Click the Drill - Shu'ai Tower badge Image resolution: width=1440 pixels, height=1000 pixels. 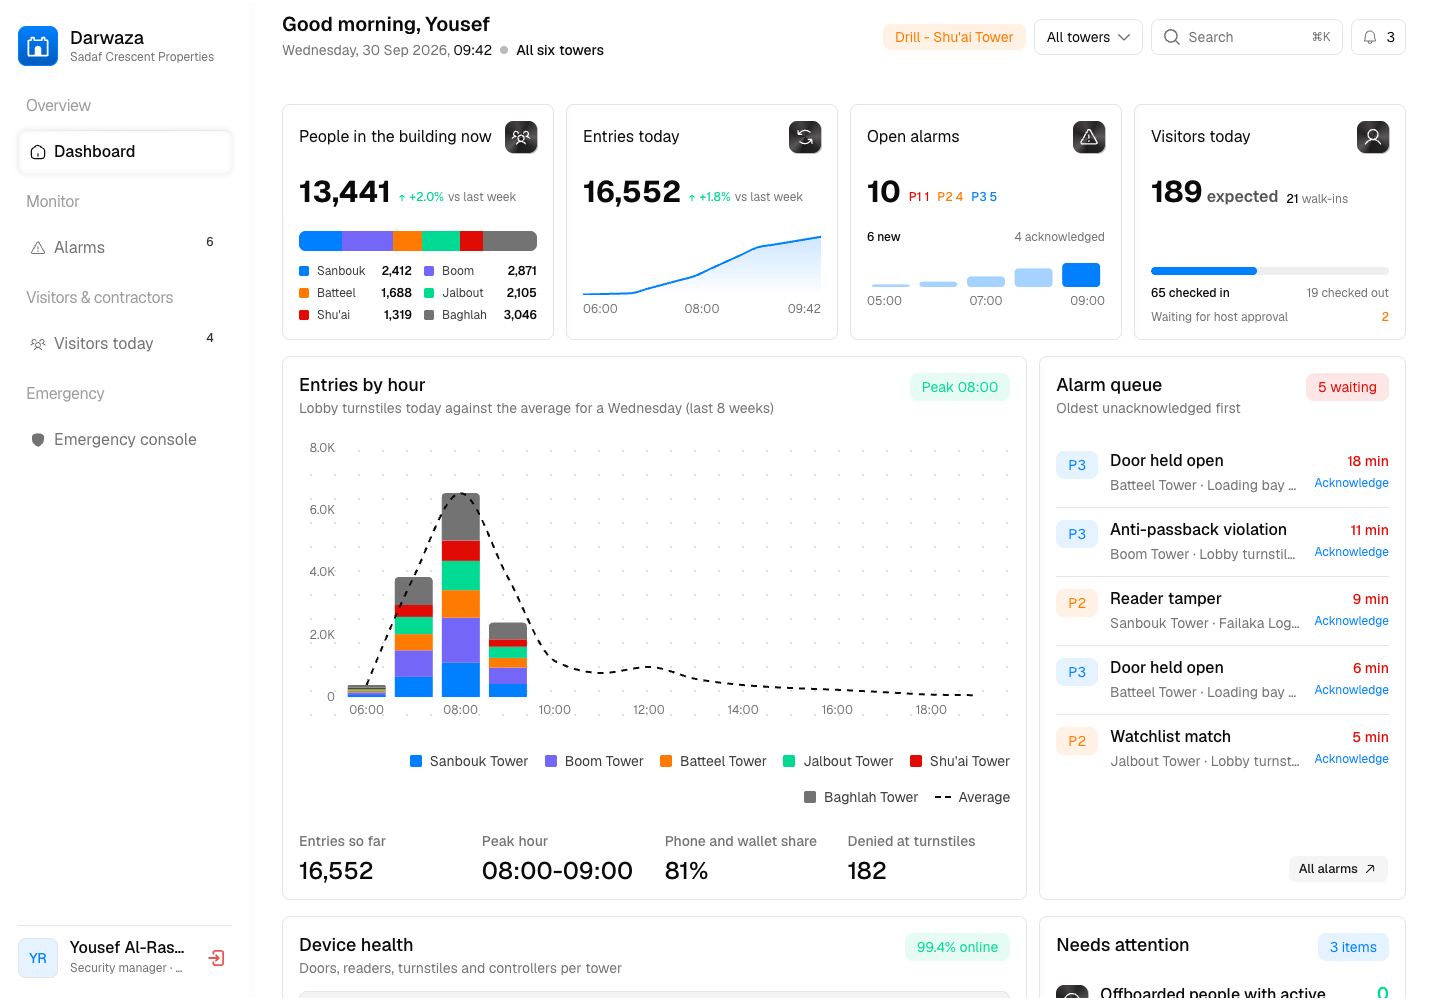954,37
